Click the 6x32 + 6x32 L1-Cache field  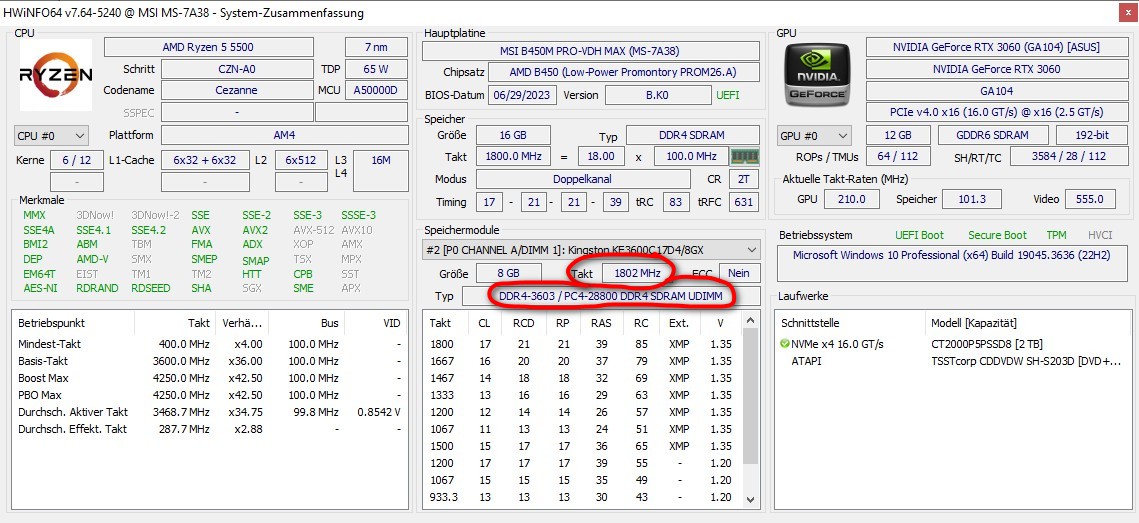(204, 161)
